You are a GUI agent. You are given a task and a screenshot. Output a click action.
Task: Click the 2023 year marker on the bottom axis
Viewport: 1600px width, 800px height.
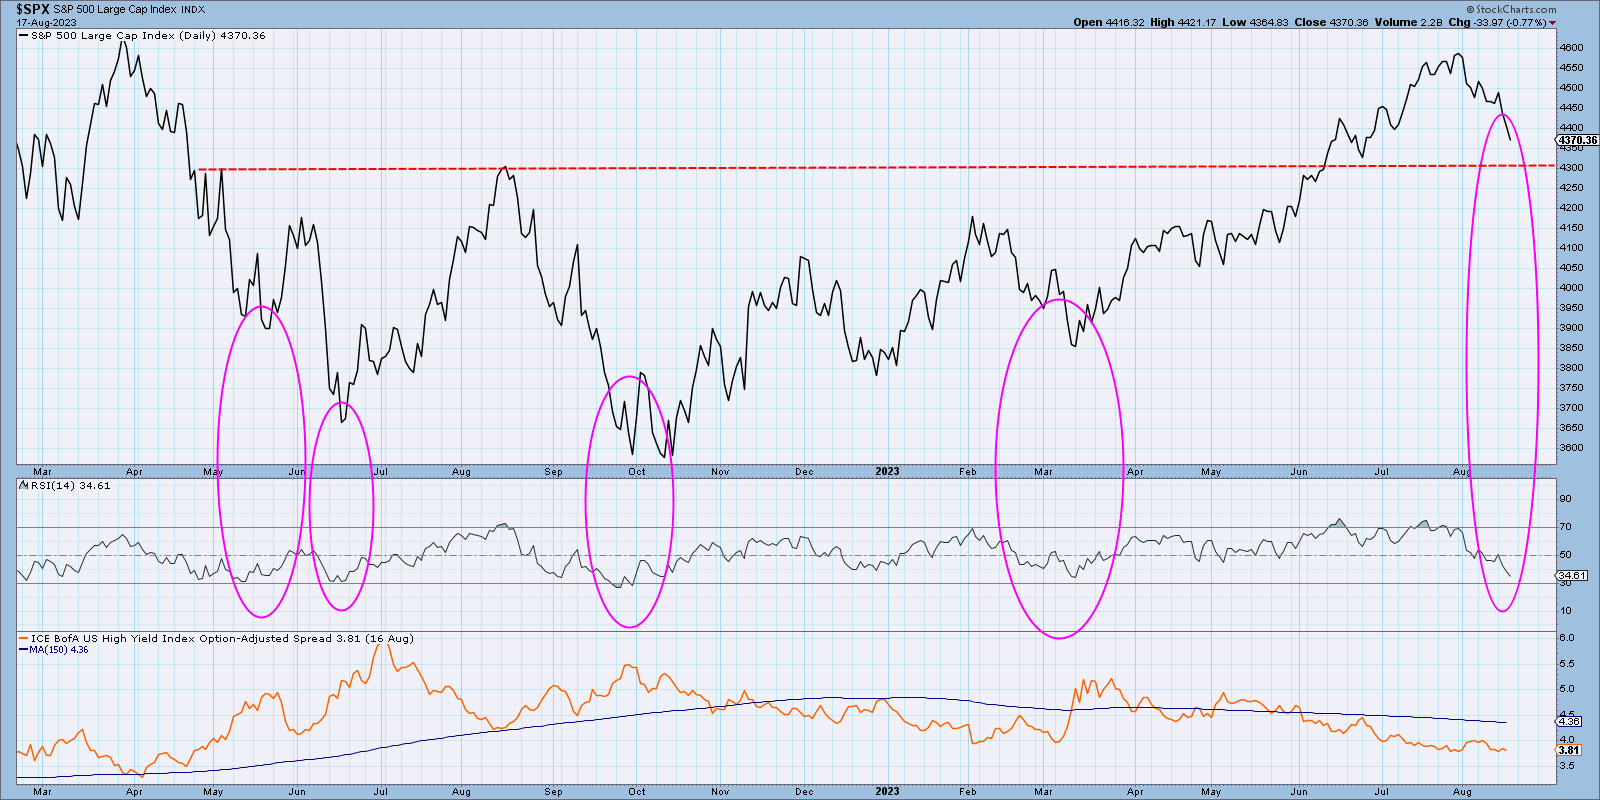coord(887,791)
